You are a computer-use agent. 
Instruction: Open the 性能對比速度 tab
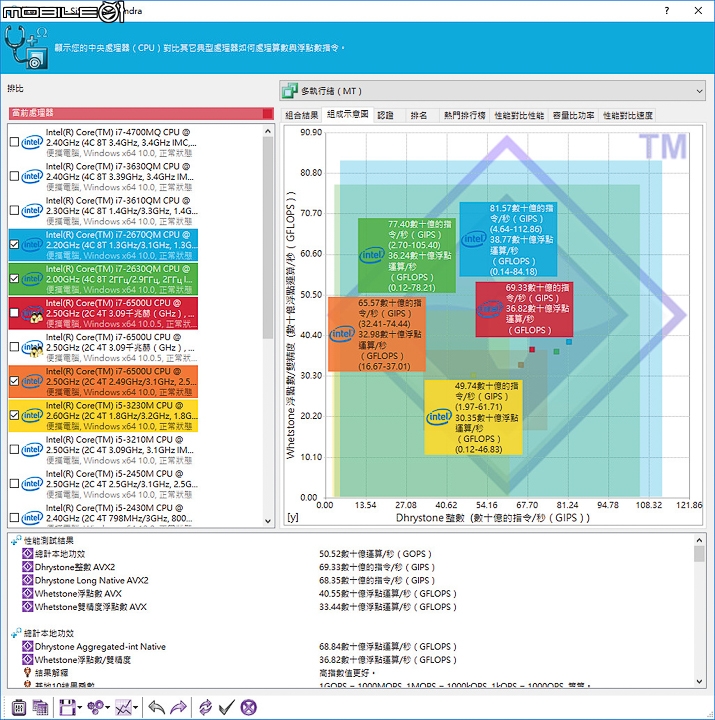click(627, 115)
